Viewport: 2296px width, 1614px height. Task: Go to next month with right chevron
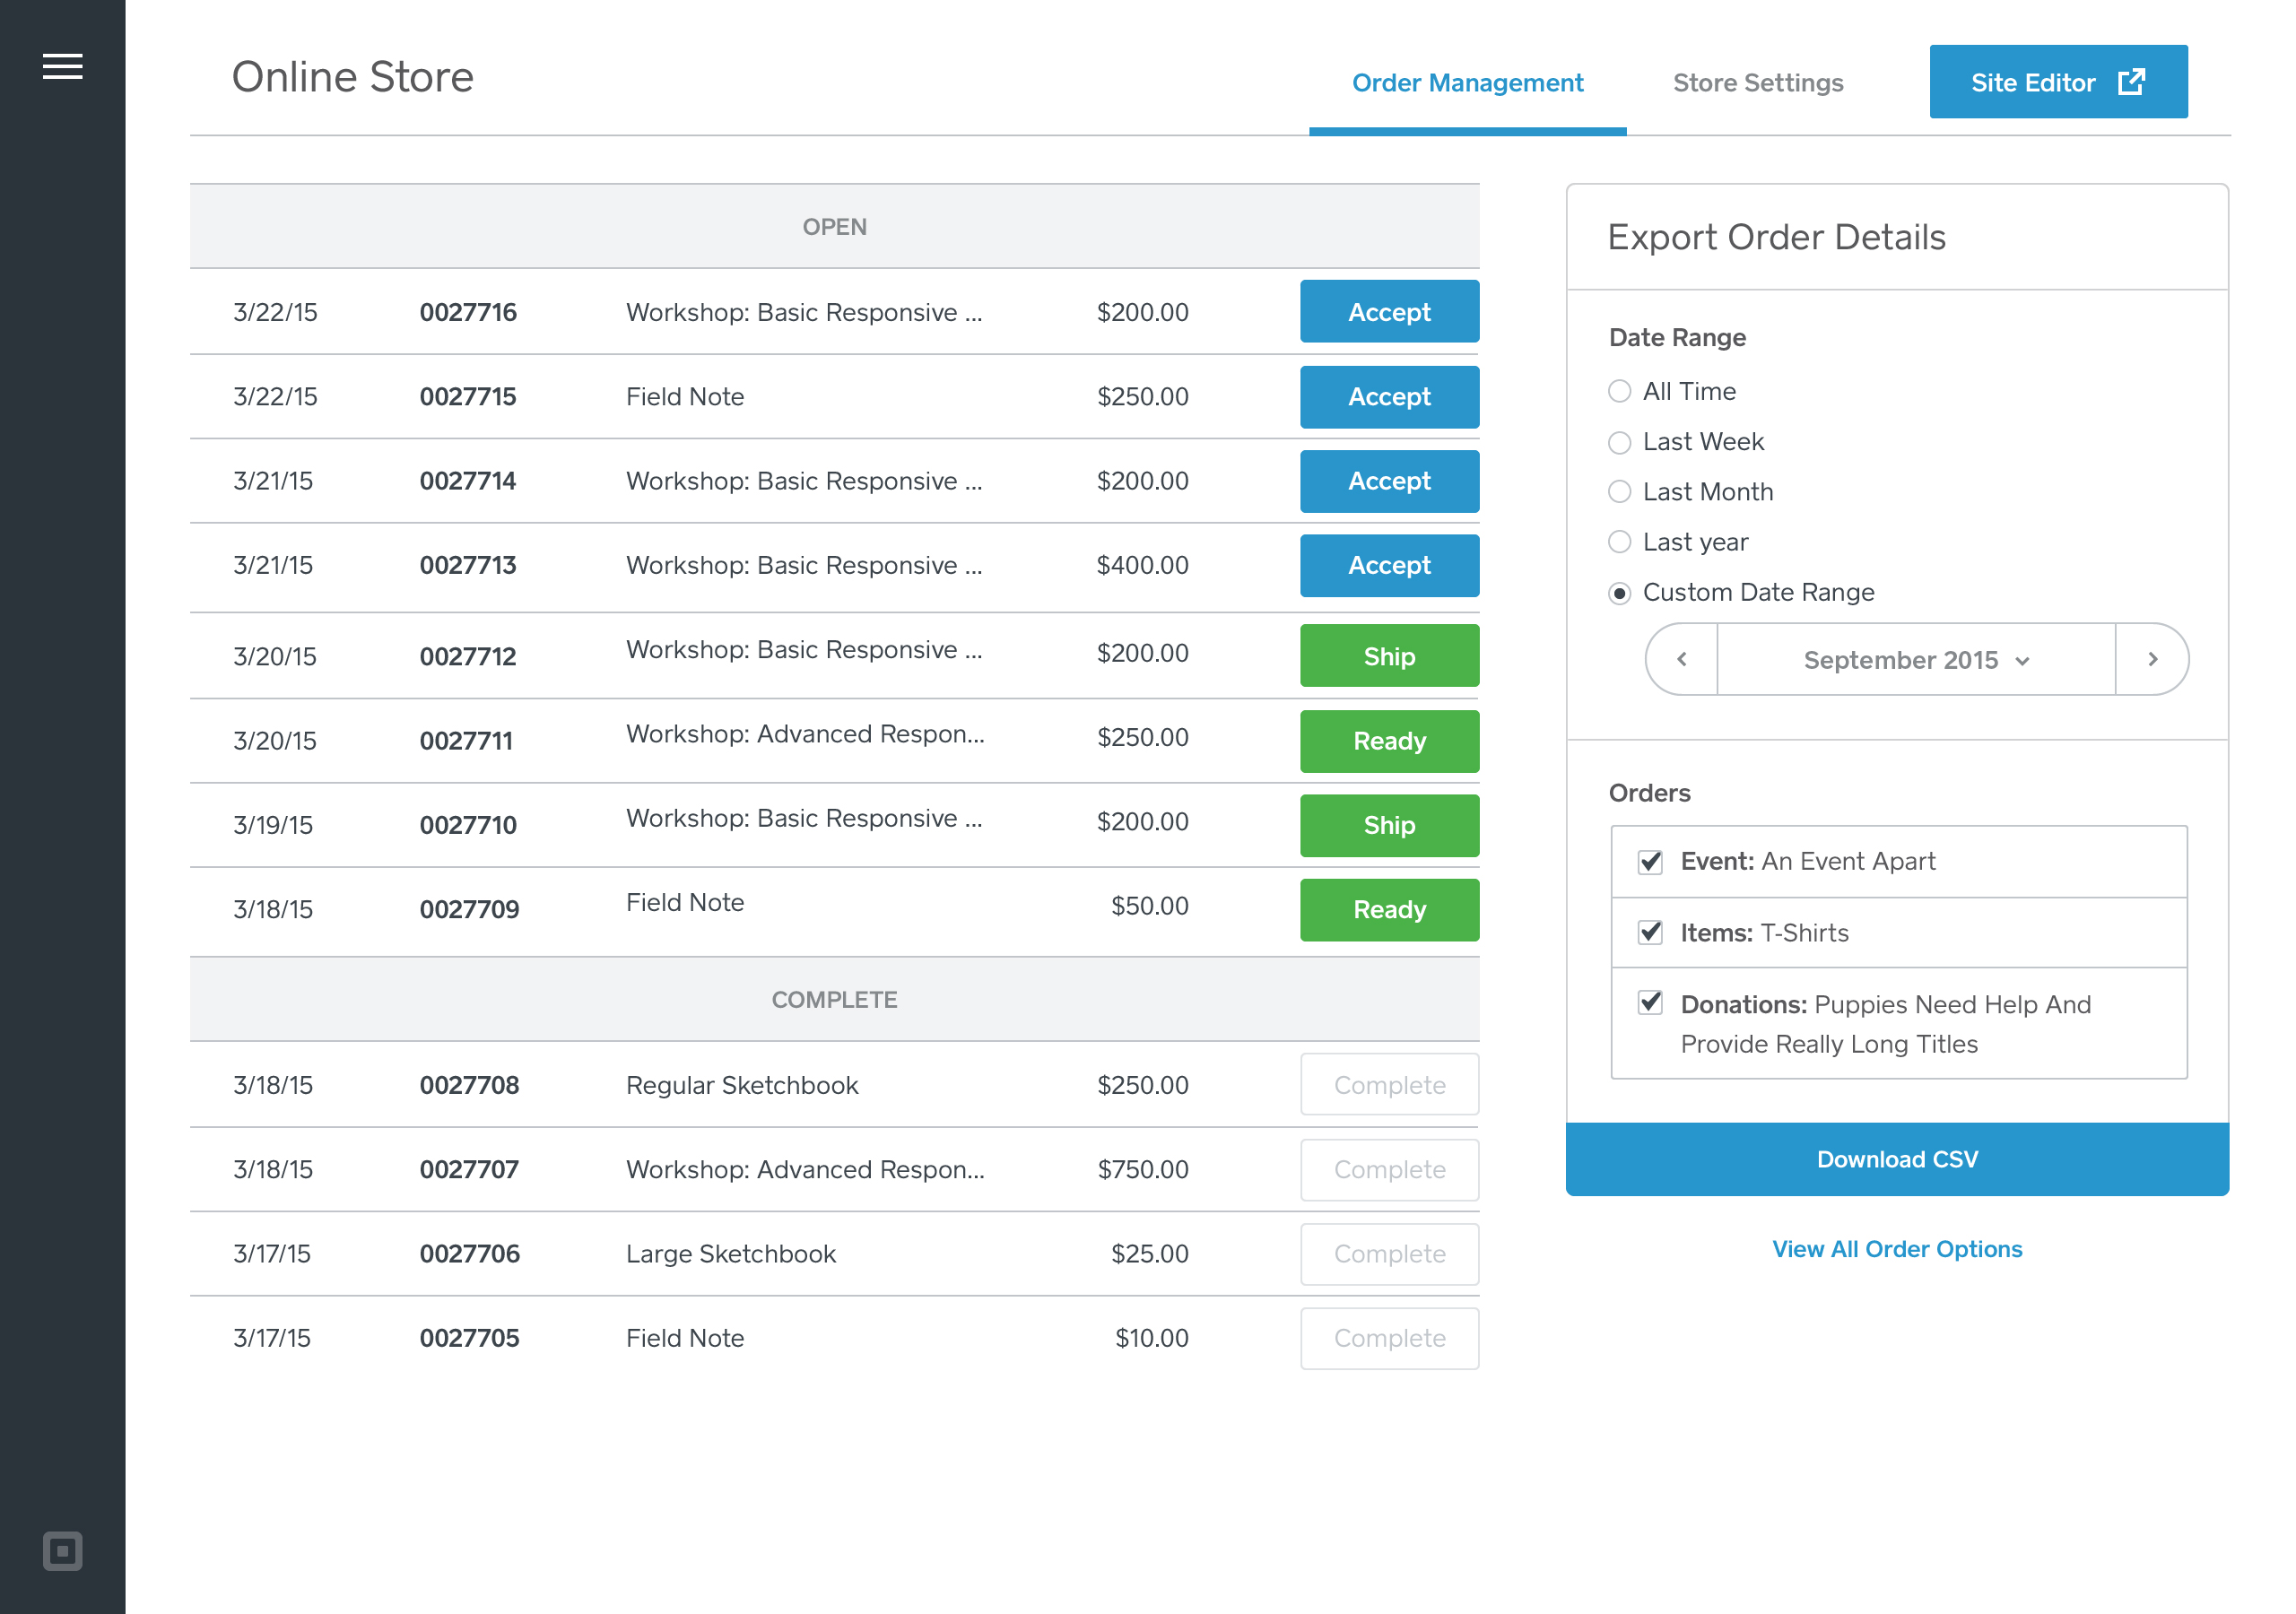(2152, 659)
